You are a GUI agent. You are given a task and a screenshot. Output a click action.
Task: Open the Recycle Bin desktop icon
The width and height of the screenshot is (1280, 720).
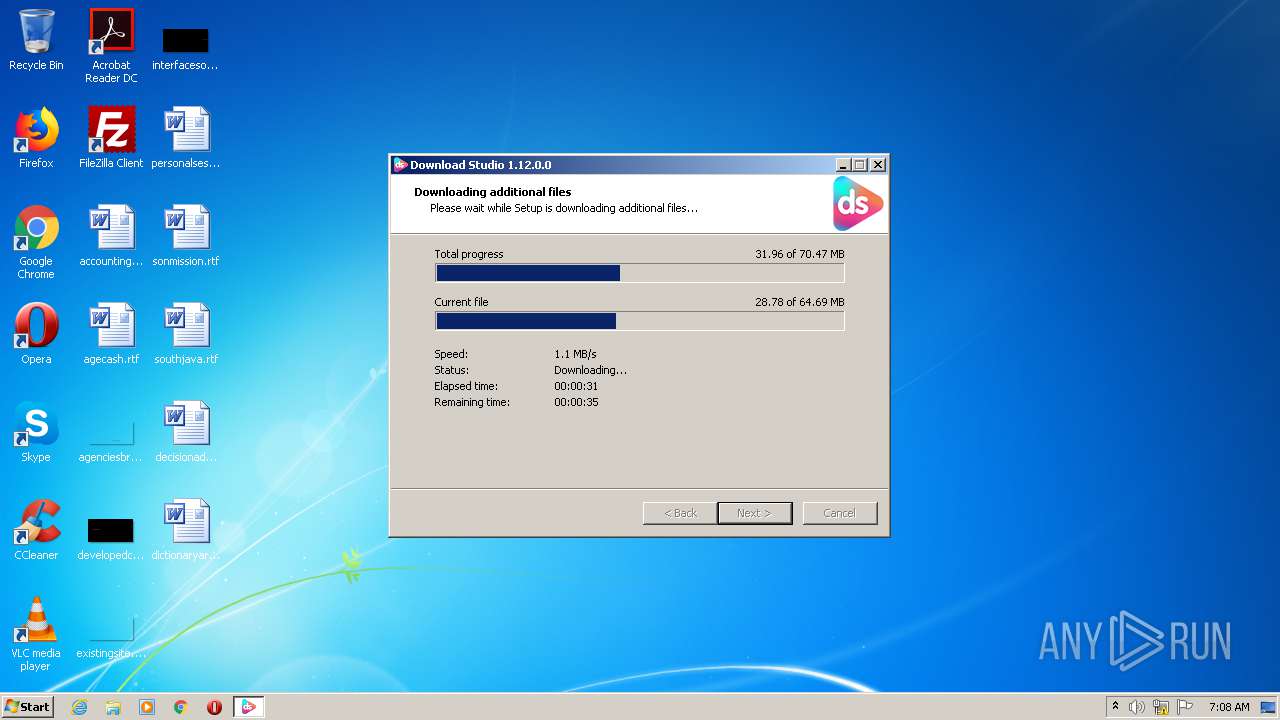coord(36,40)
